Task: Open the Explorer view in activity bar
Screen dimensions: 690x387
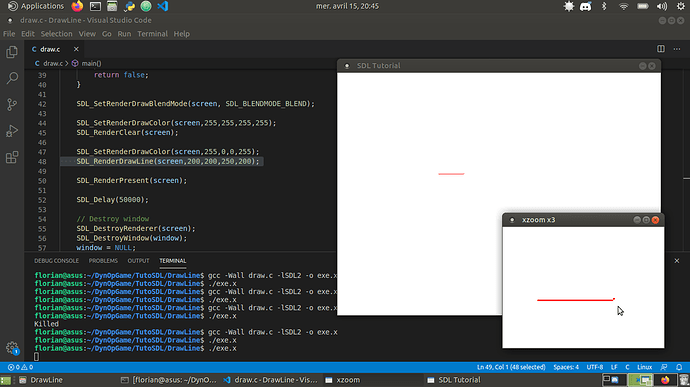Action: click(12, 52)
